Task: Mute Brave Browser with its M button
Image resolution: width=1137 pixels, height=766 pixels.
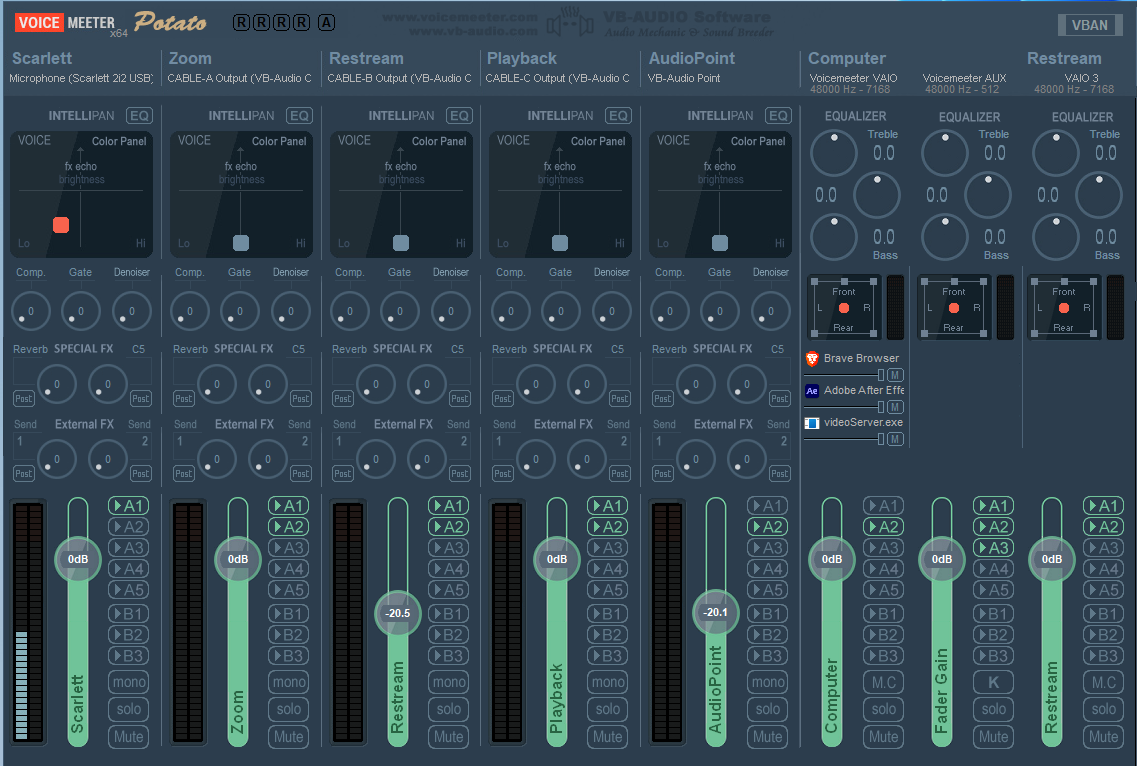Action: pyautogui.click(x=896, y=375)
